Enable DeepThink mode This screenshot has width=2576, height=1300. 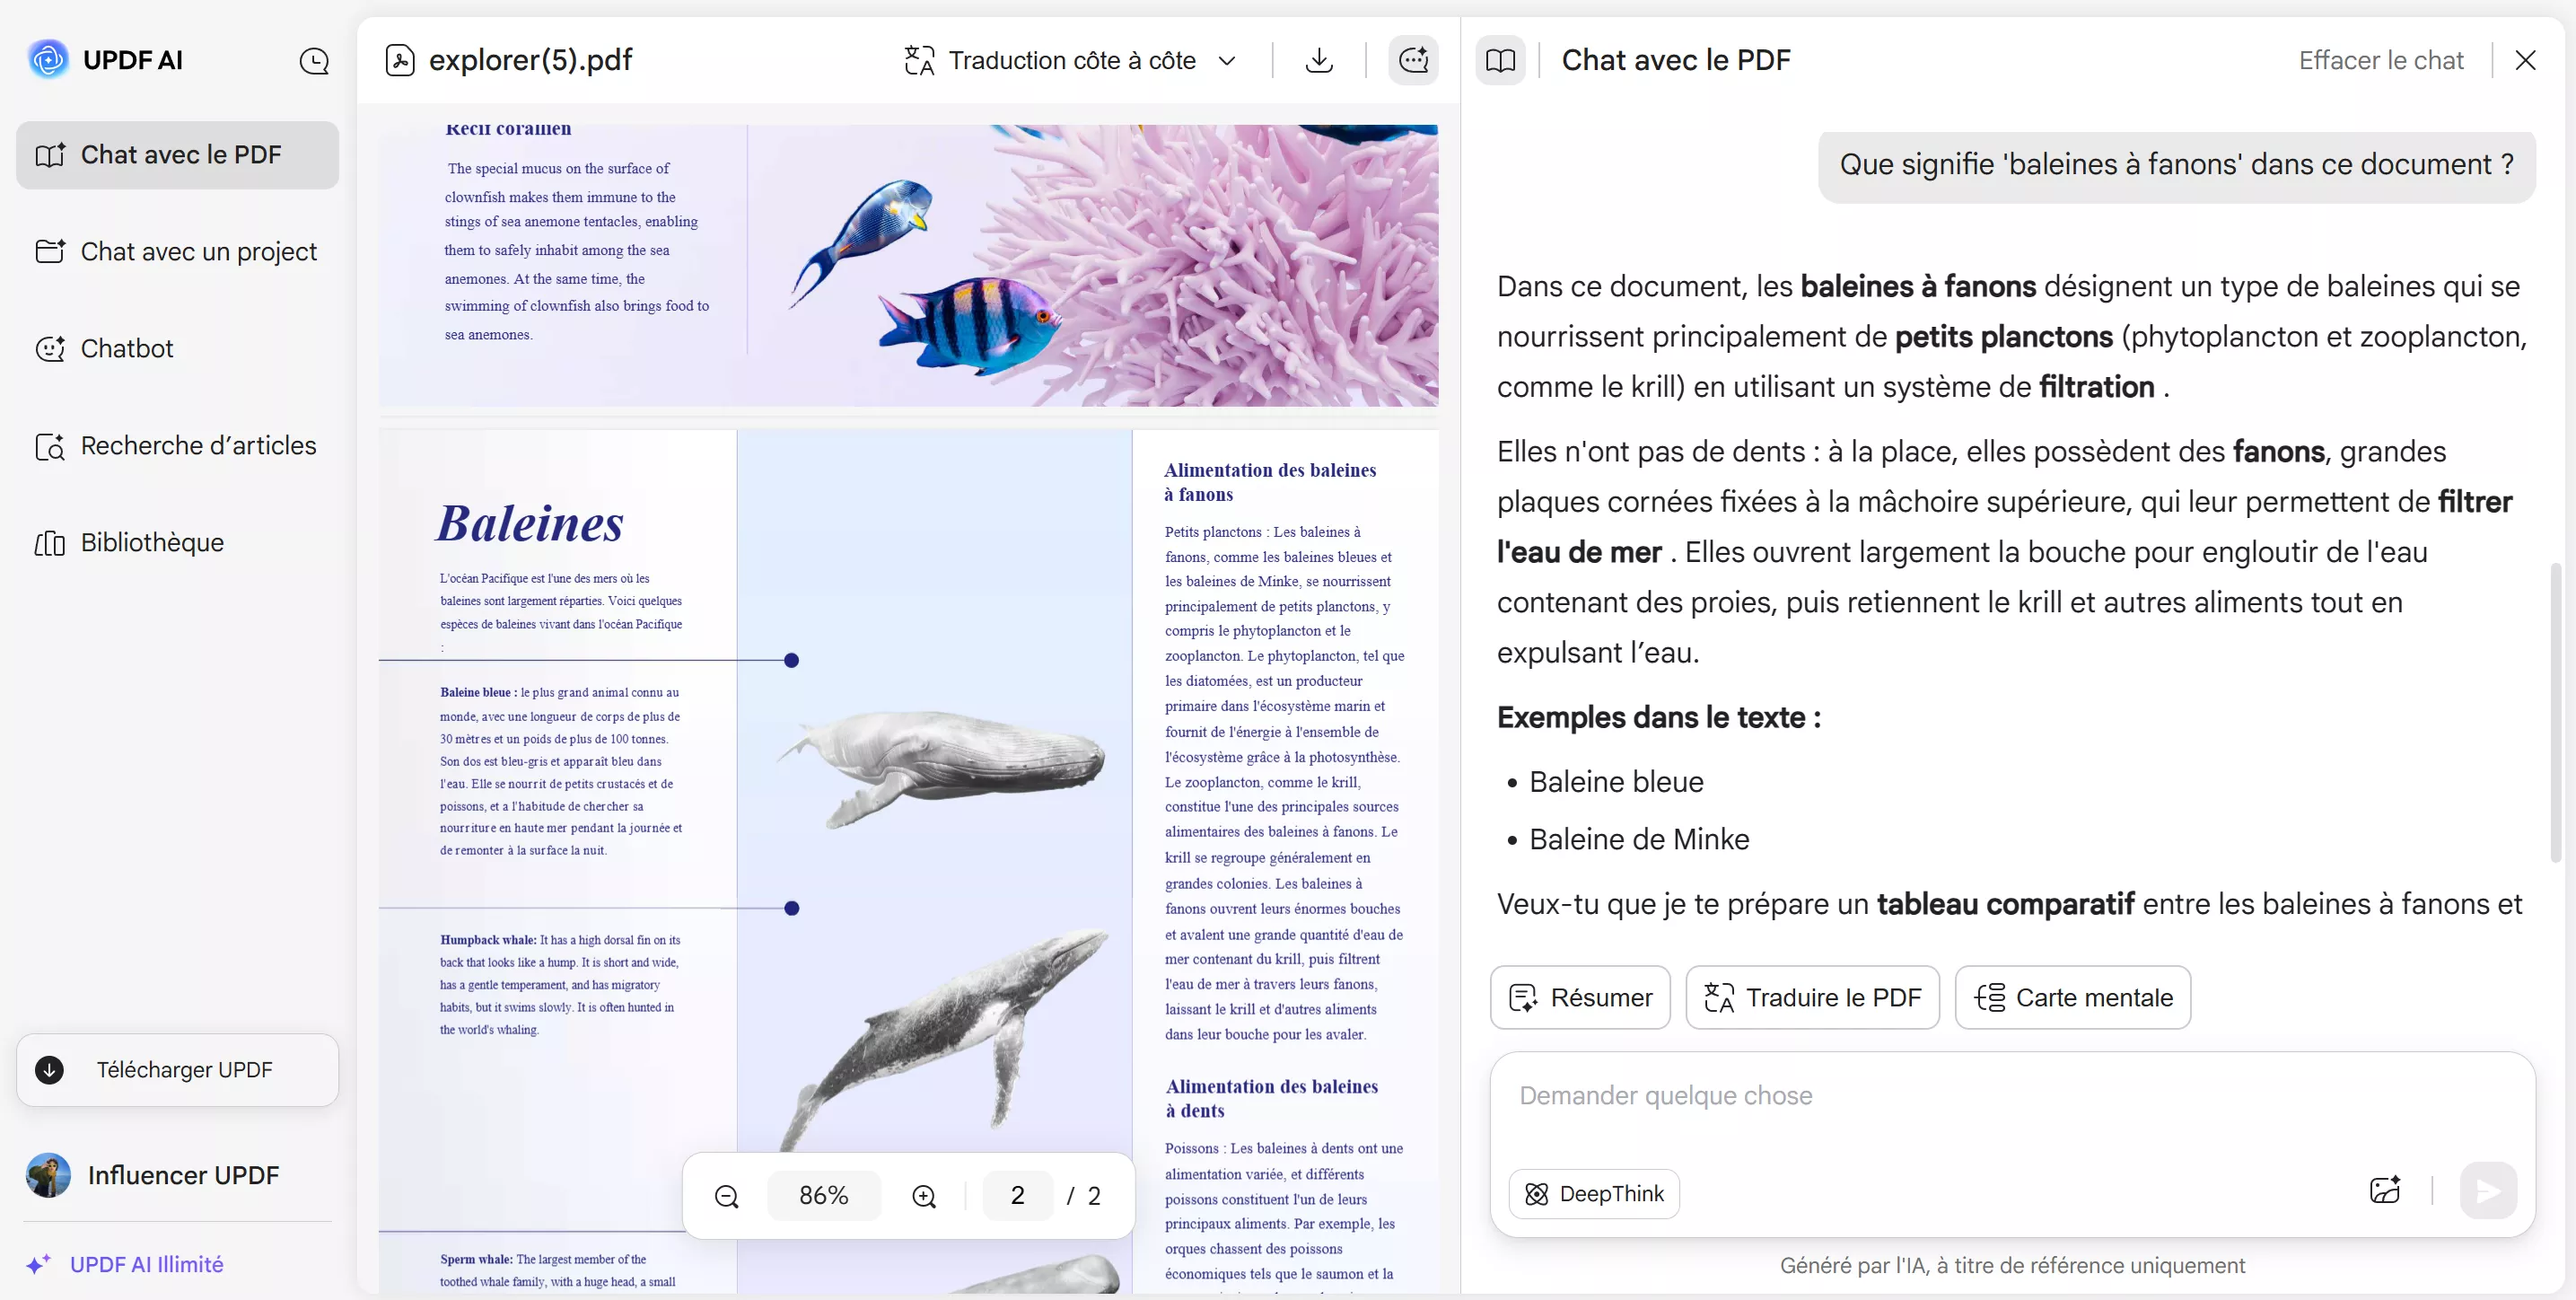(x=1594, y=1193)
